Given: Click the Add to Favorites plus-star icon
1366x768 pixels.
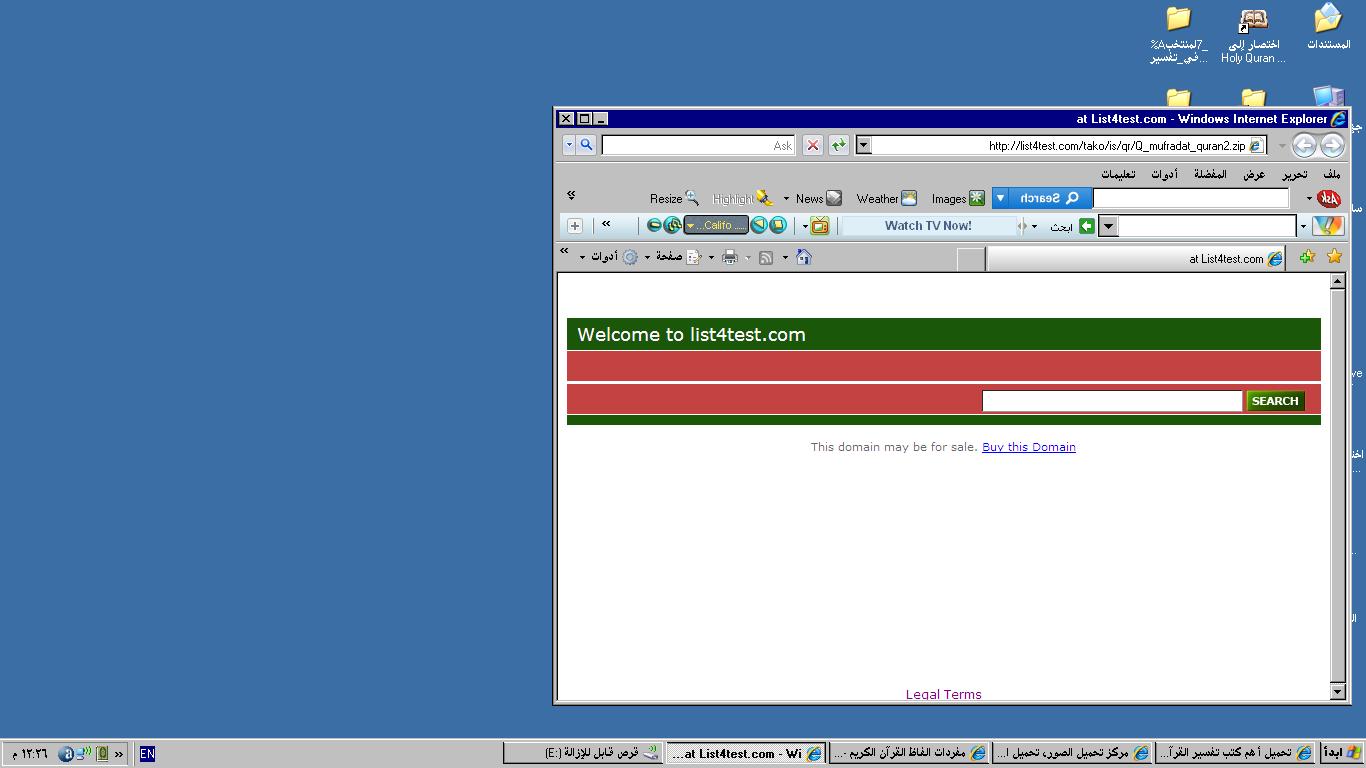Looking at the screenshot, I should 1306,257.
